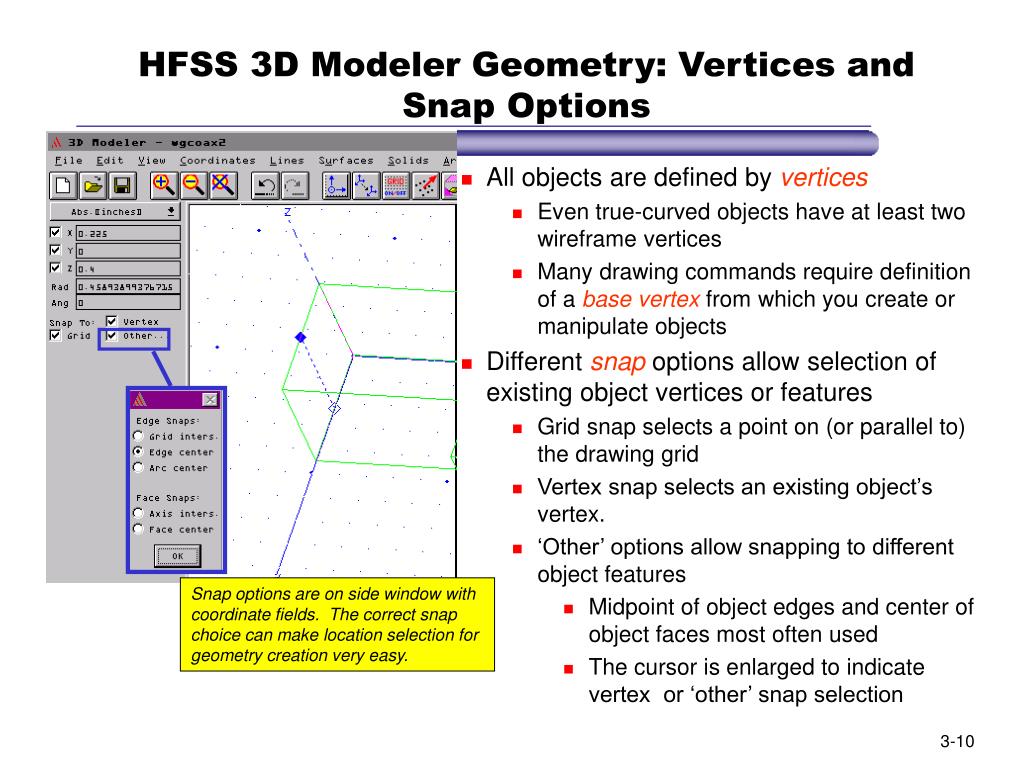Open the File menu
This screenshot has height=768, width=1024.
coord(69,160)
